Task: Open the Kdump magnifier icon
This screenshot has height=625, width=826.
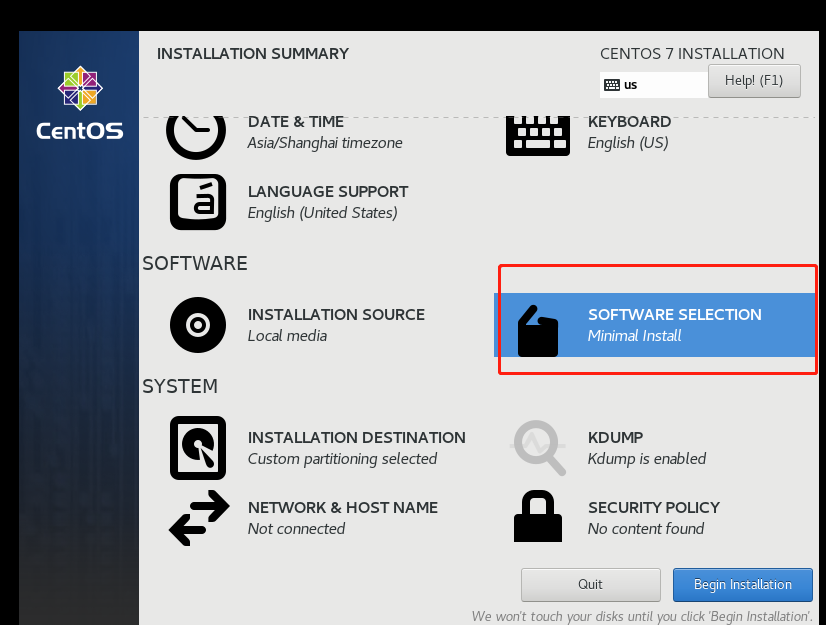Action: click(x=538, y=448)
